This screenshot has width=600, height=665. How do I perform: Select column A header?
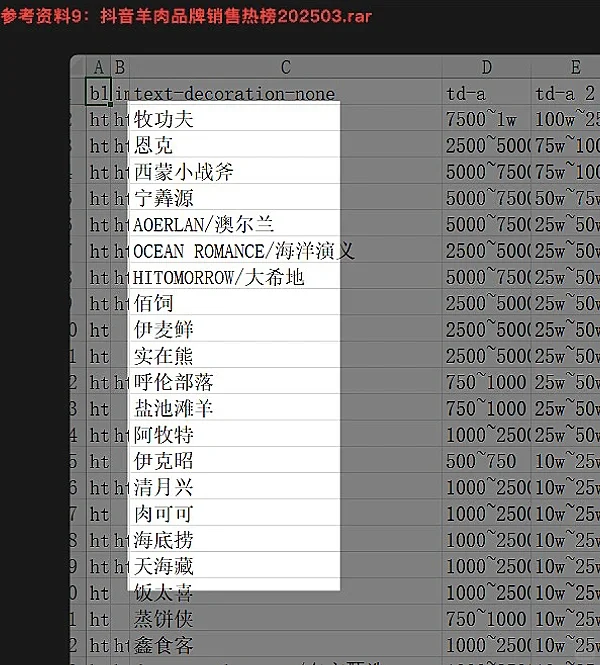(x=99, y=67)
